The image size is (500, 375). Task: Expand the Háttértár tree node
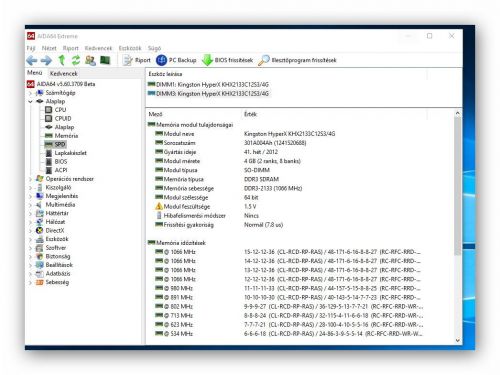(30, 214)
